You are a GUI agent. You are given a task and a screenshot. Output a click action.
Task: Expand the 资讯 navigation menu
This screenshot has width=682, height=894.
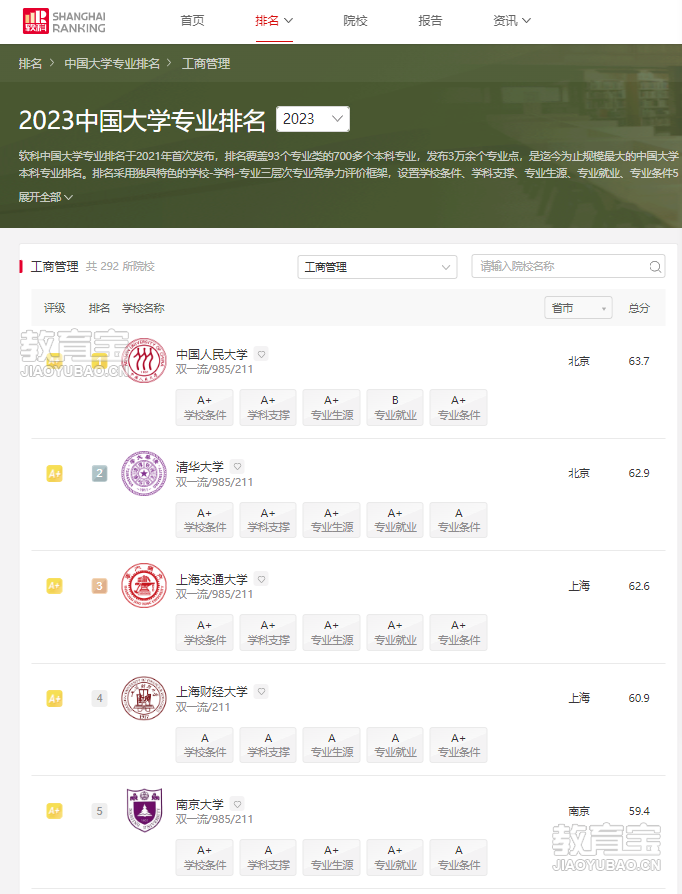[512, 21]
